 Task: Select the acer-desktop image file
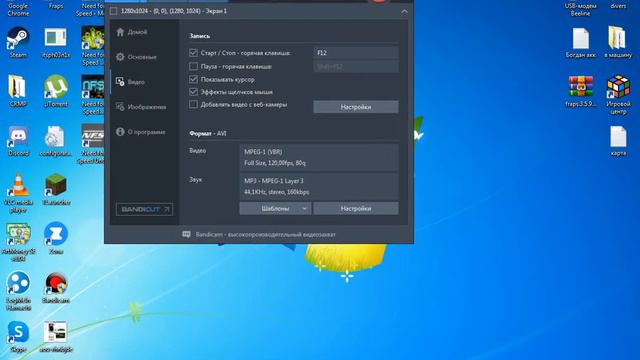tap(56, 337)
